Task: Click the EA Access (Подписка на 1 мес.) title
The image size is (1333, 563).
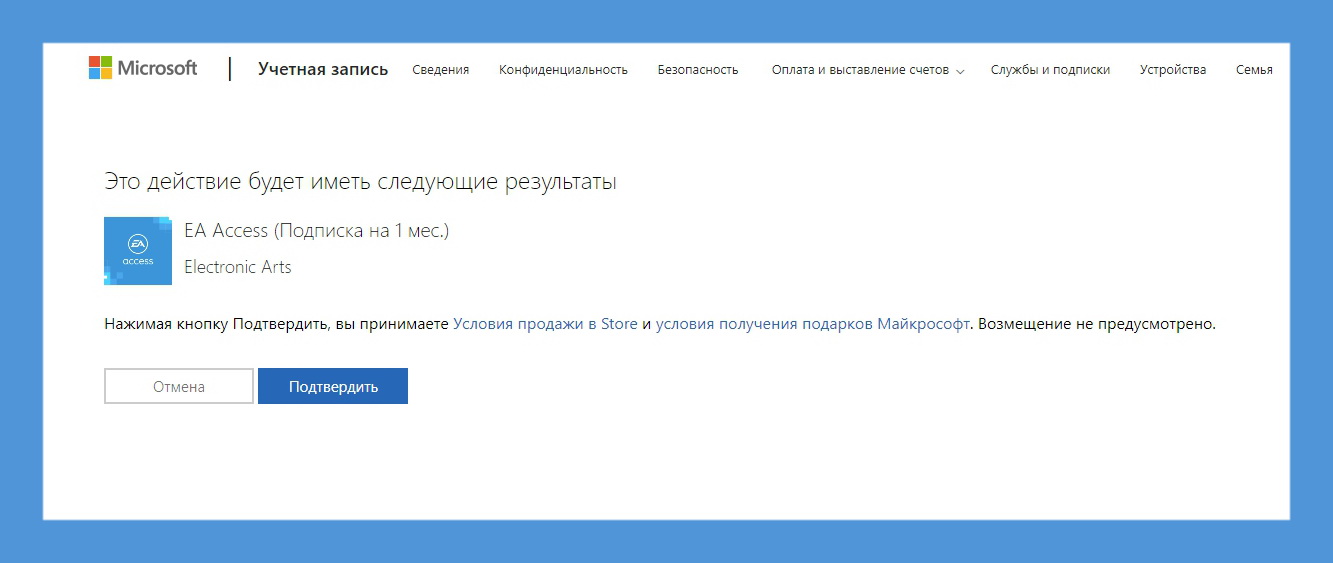Action: coord(316,231)
